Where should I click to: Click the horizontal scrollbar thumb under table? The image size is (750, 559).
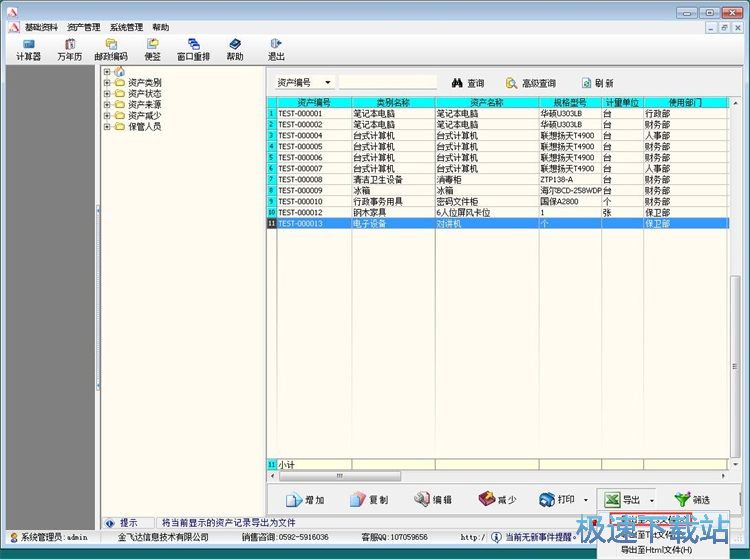pyautogui.click(x=340, y=476)
